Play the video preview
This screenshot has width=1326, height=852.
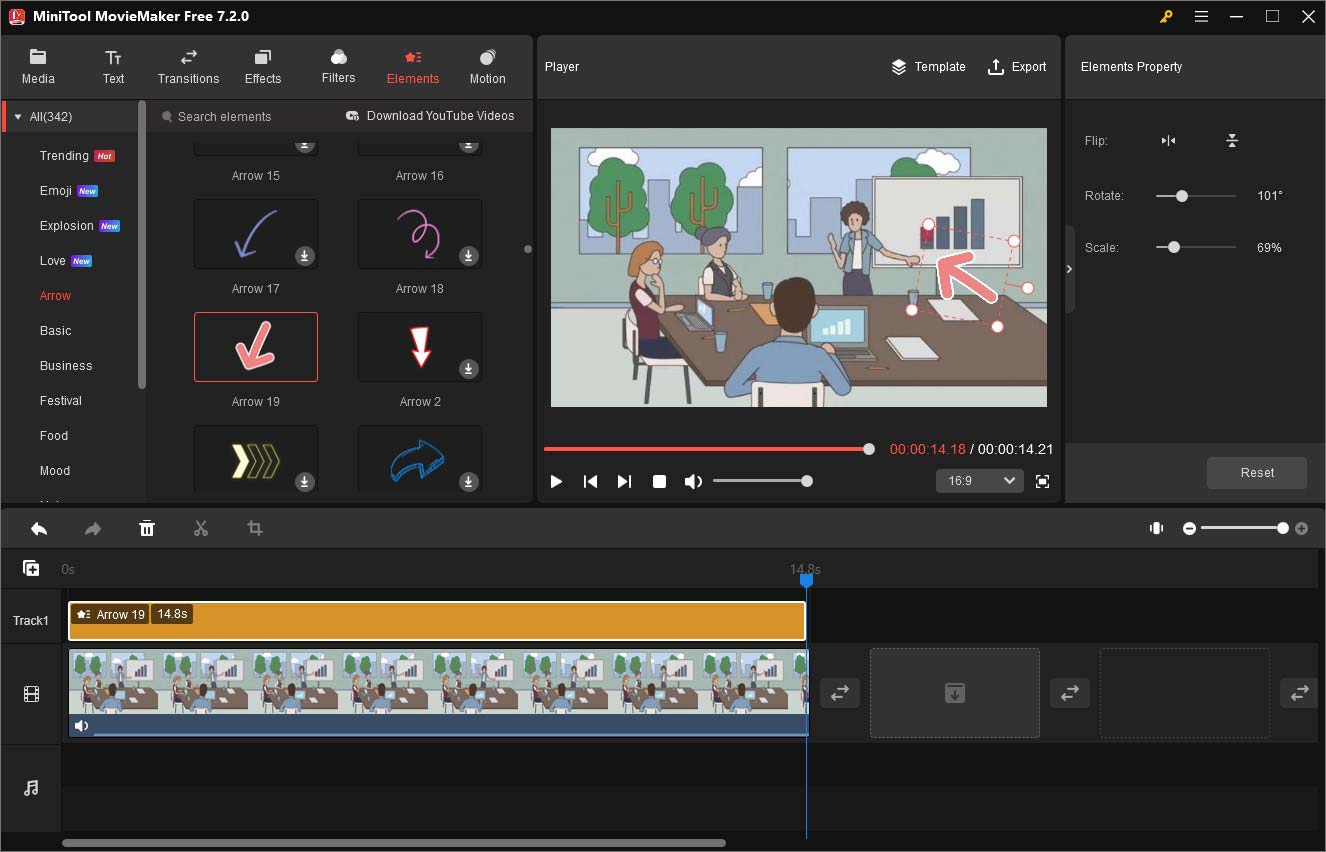click(x=556, y=481)
